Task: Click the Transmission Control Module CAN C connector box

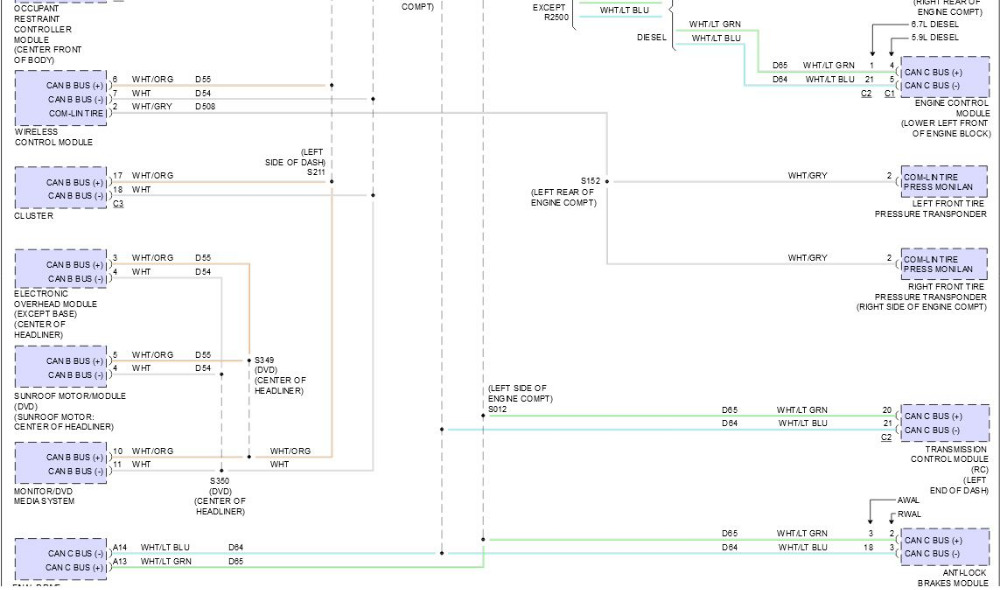Action: [x=945, y=423]
